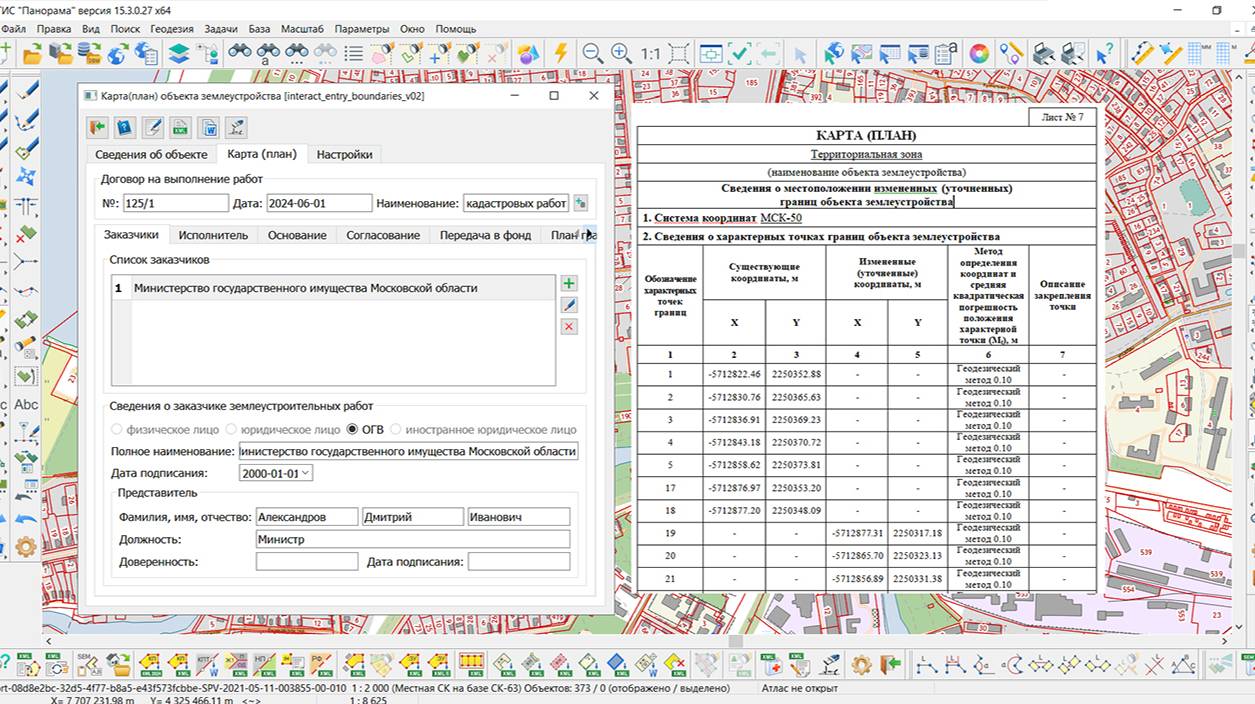Viewport: 1255px width, 704px height.
Task: Click the 'Лист № 7' label in the plan
Action: coord(1062,117)
